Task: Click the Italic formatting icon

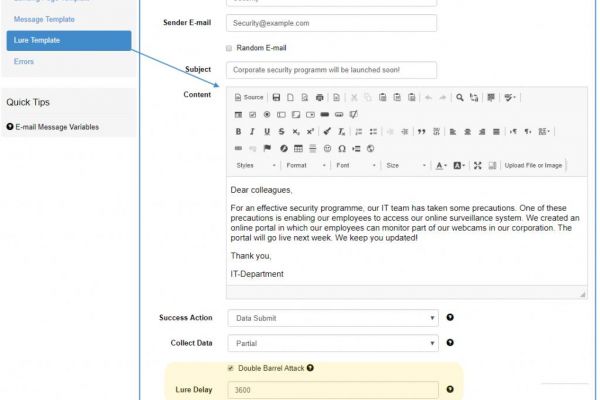Action: tap(252, 132)
